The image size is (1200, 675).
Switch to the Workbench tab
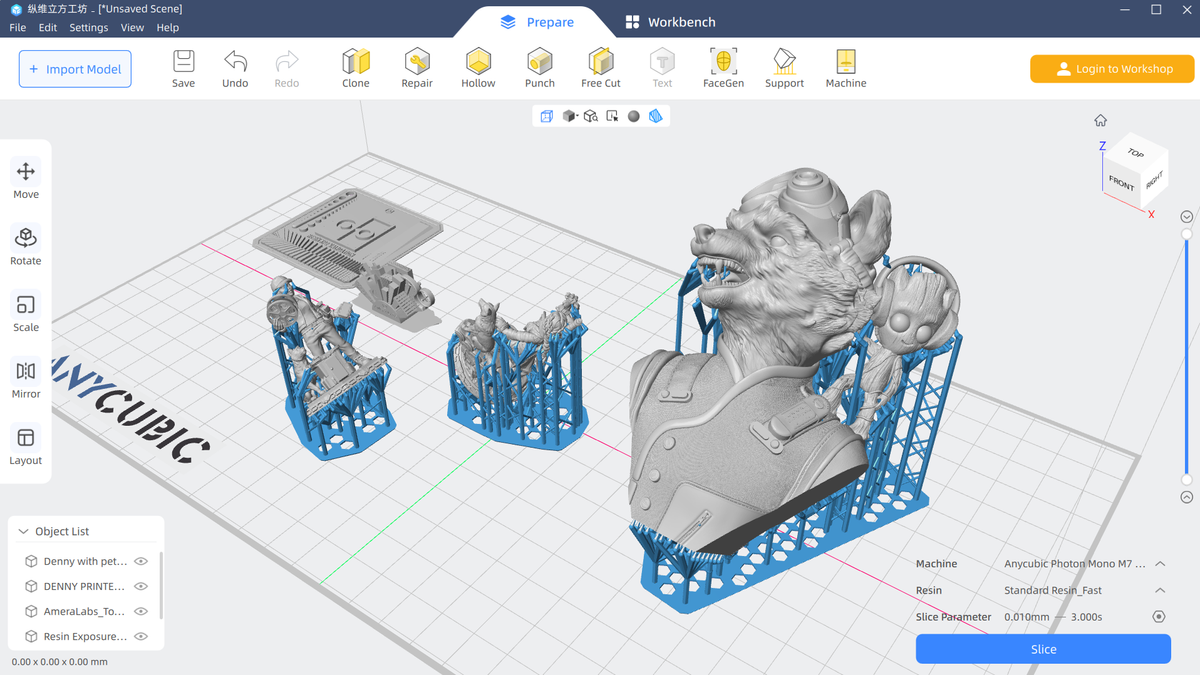pos(670,22)
